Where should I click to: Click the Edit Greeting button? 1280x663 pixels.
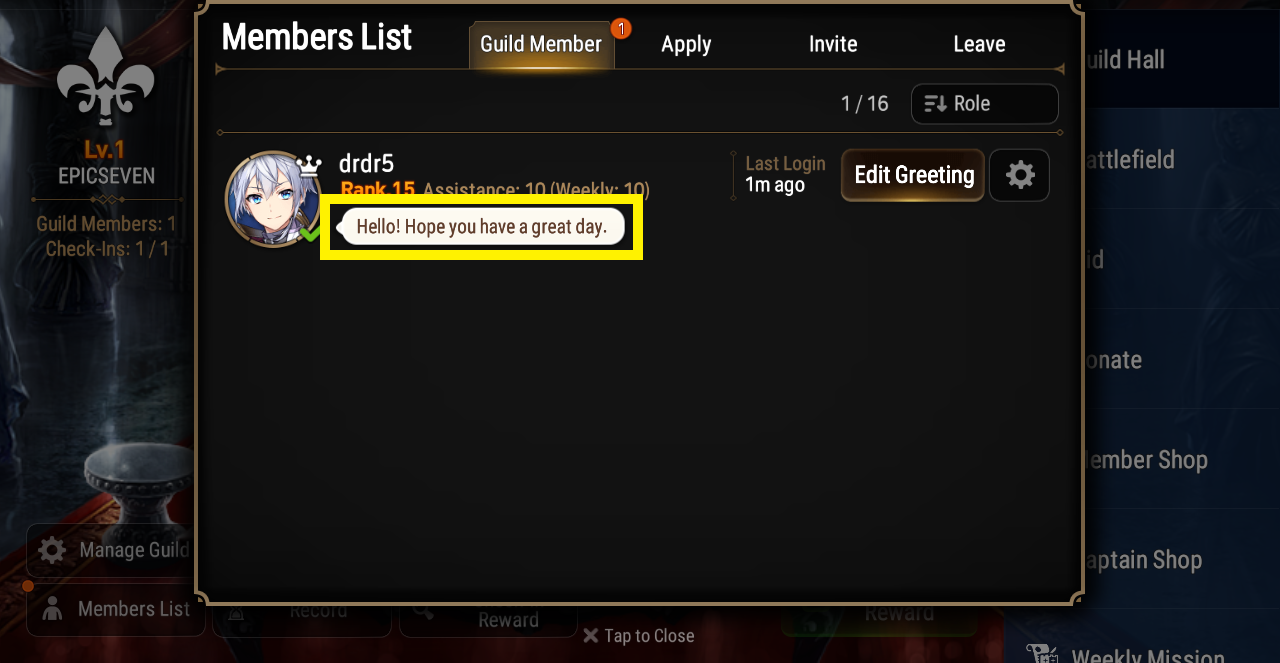(x=913, y=175)
